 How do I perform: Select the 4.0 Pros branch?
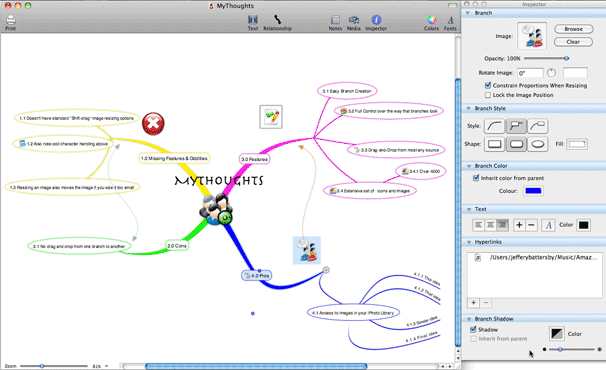pyautogui.click(x=257, y=275)
